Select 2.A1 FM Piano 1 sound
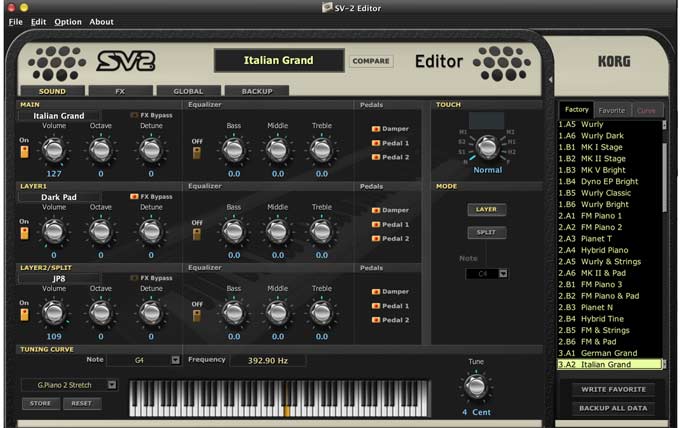Image resolution: width=680 pixels, height=428 pixels. point(609,216)
